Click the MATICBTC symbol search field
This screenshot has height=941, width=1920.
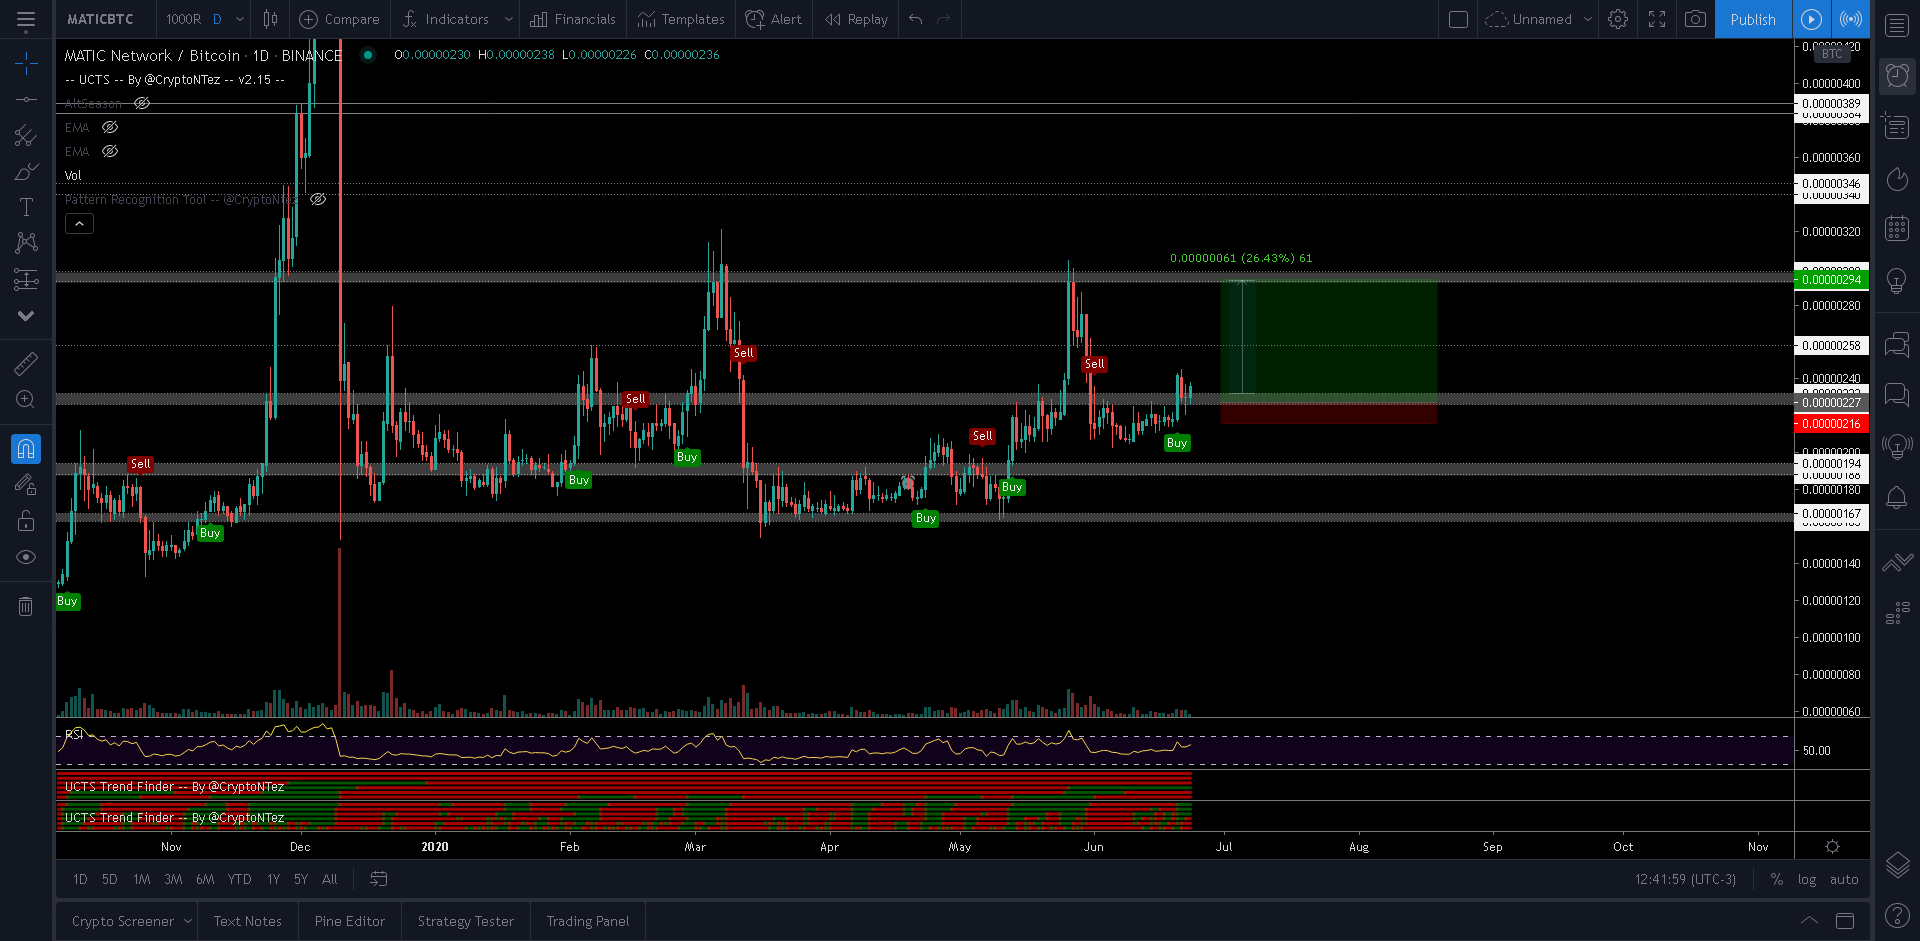click(x=100, y=19)
